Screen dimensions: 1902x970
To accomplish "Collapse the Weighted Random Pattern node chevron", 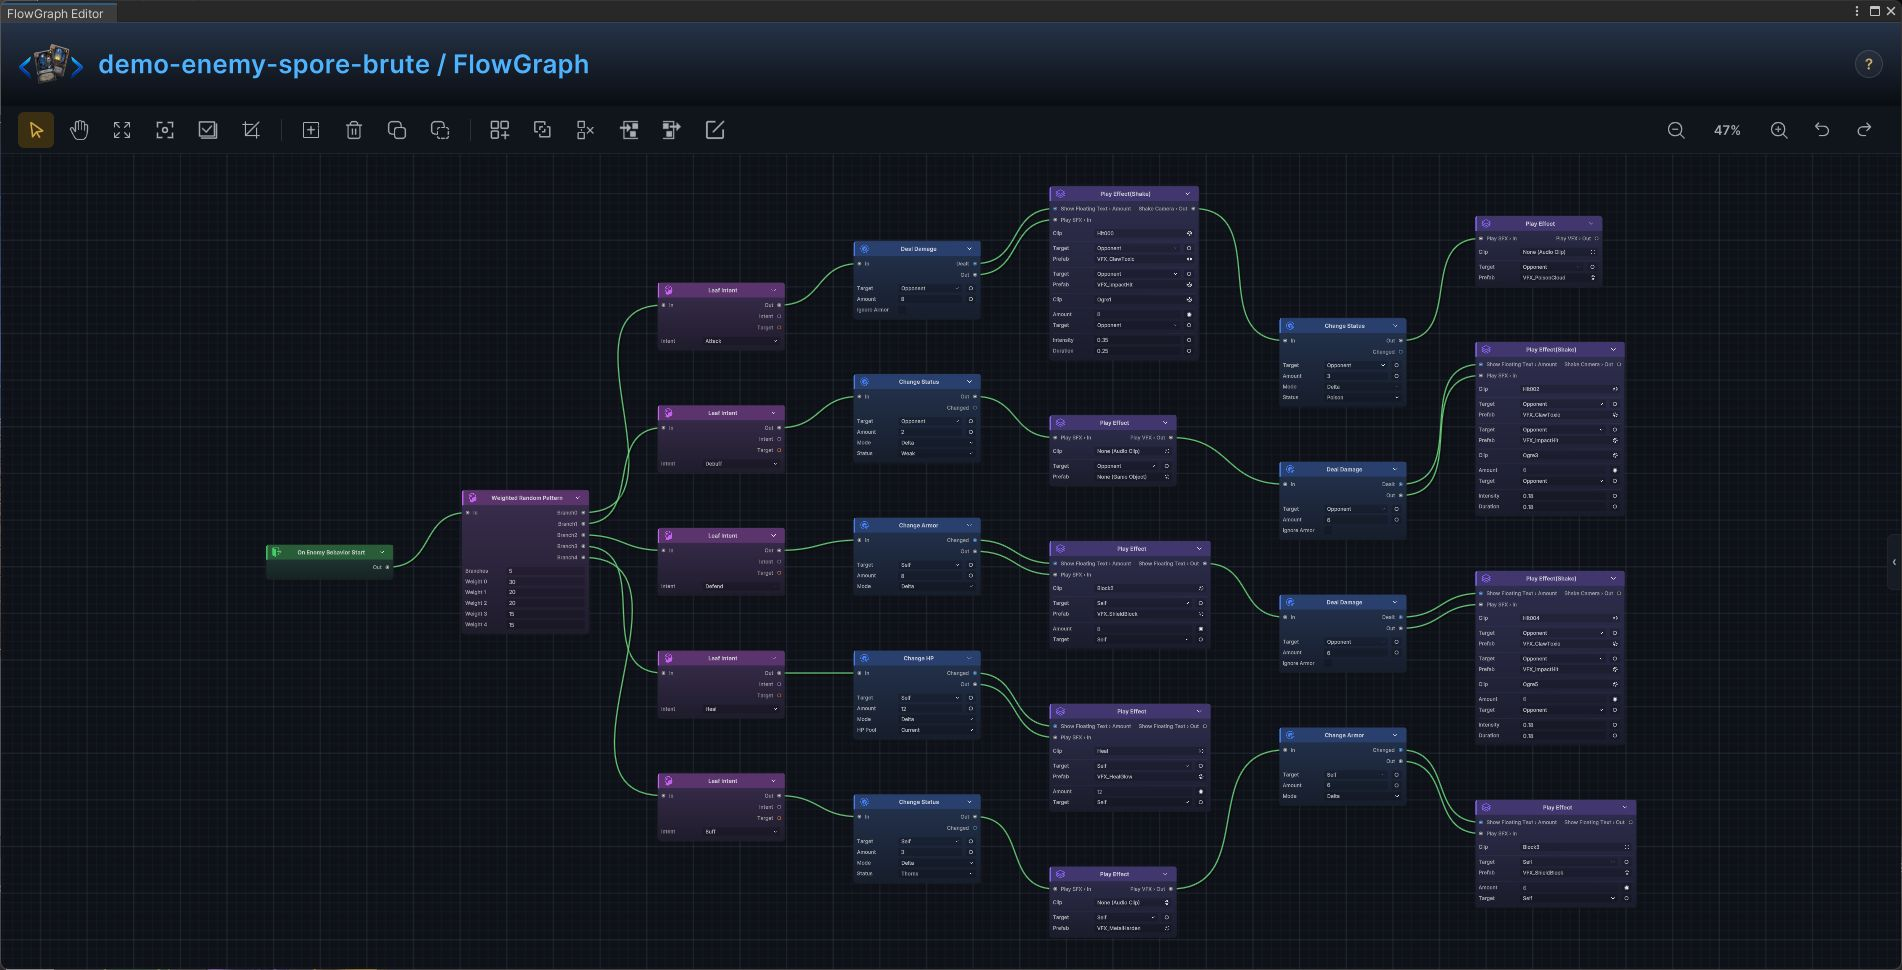I will point(577,498).
